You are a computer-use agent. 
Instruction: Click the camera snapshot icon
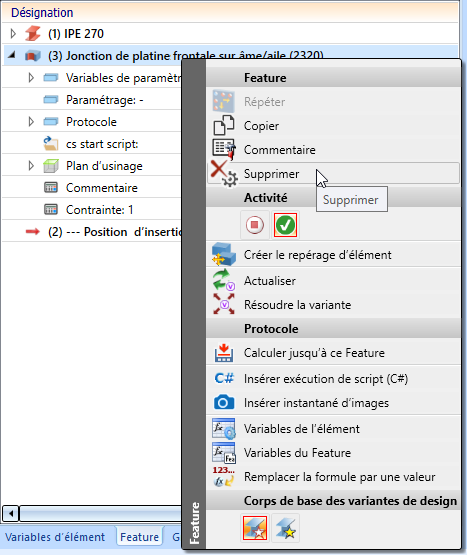click(x=224, y=402)
